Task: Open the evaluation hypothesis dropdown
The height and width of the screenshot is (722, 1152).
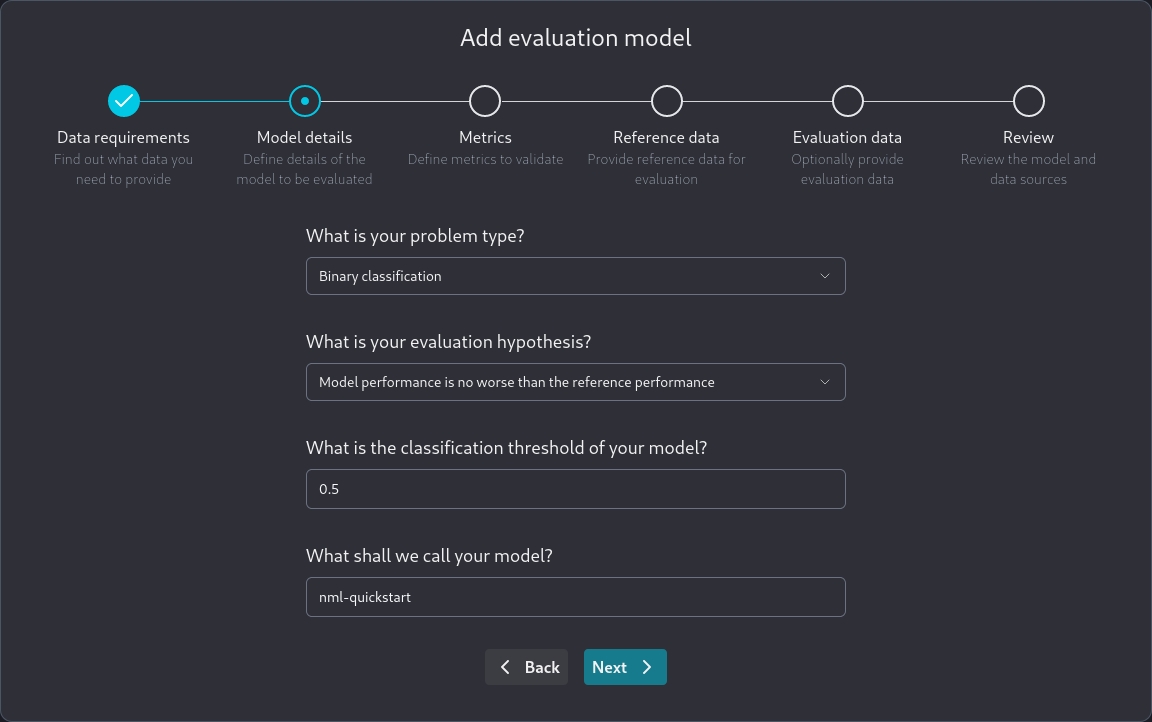Action: 575,382
